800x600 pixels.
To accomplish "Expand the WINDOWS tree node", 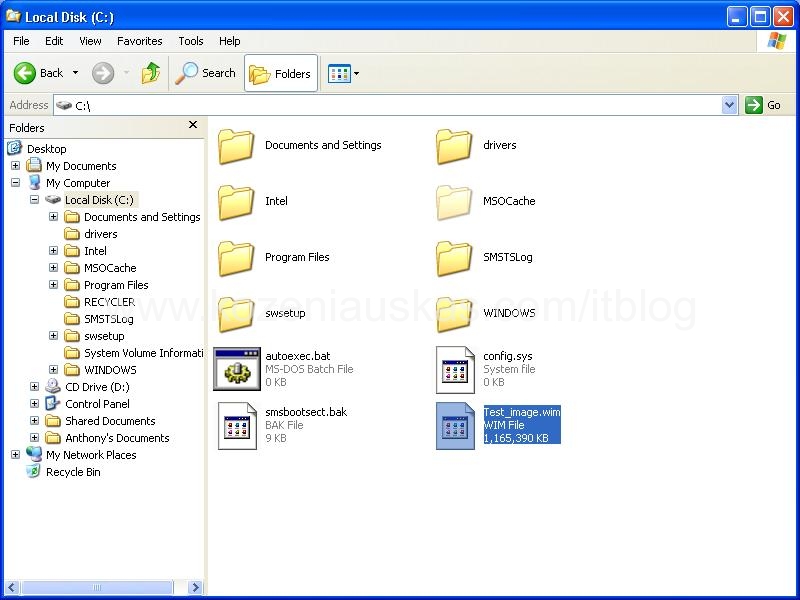I will 53,369.
